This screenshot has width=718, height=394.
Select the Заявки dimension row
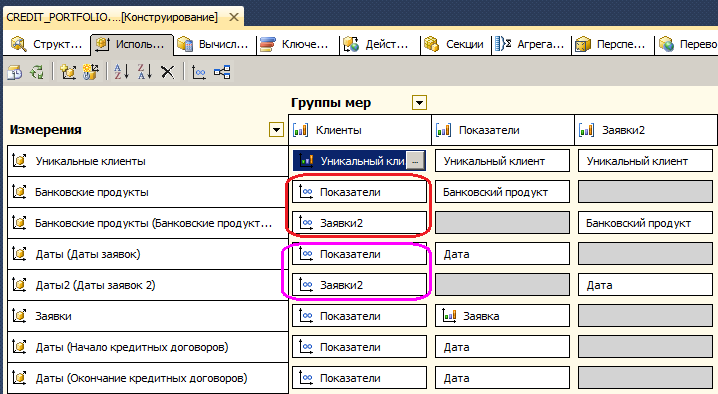click(x=147, y=316)
